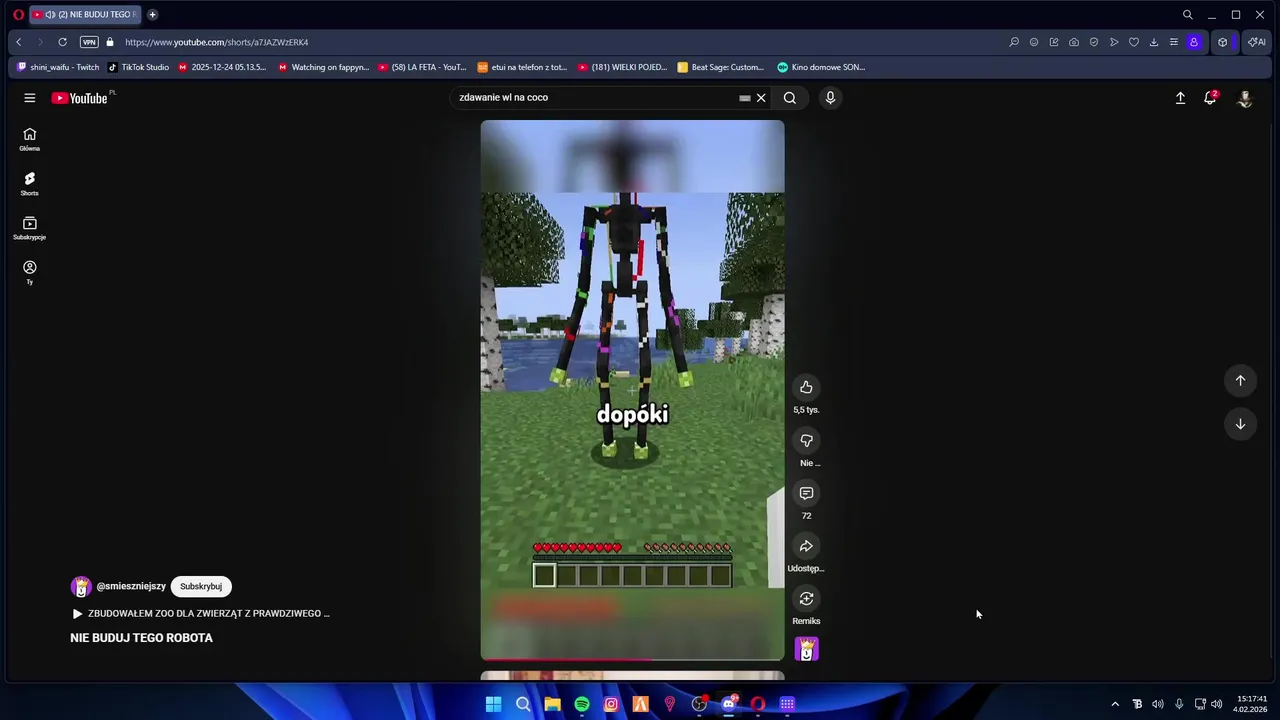The width and height of the screenshot is (1280, 720).
Task: Open Subskrypcje in the YouTube sidebar
Action: pos(30,228)
